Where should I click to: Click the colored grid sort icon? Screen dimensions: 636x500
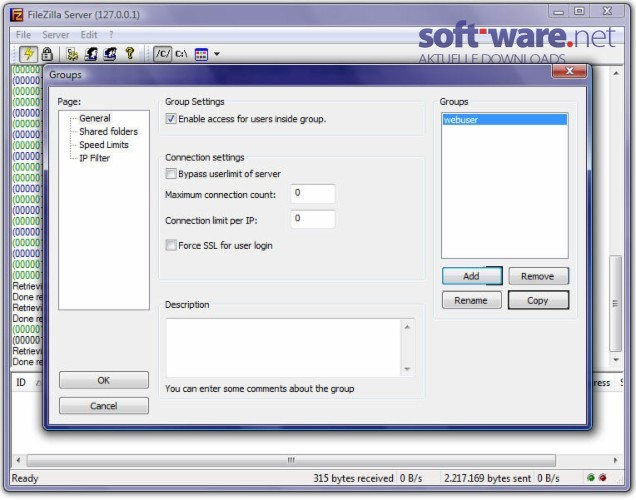[201, 54]
